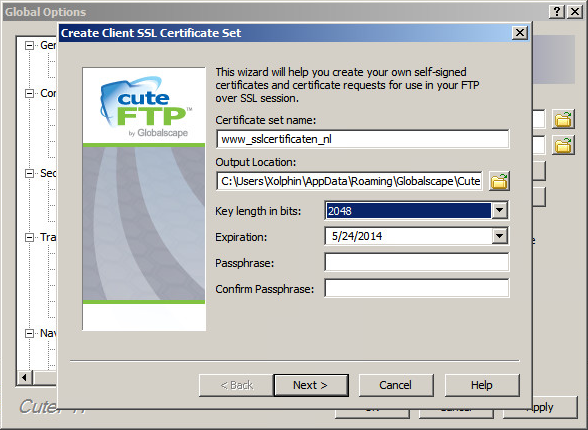Open wizard Help

(482, 385)
